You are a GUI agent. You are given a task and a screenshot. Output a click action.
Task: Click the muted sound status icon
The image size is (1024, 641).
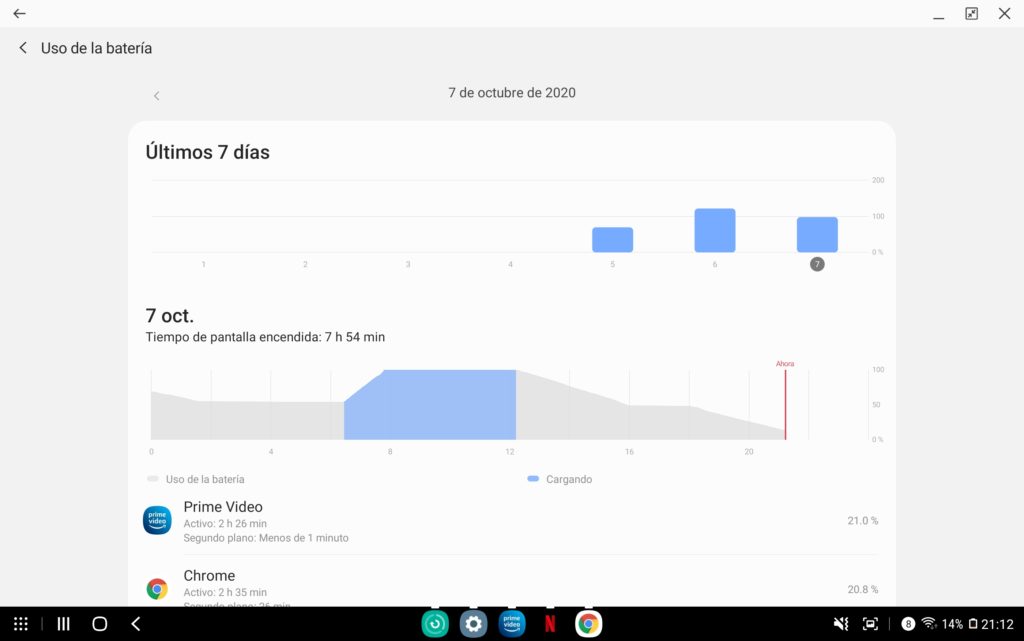click(x=841, y=624)
